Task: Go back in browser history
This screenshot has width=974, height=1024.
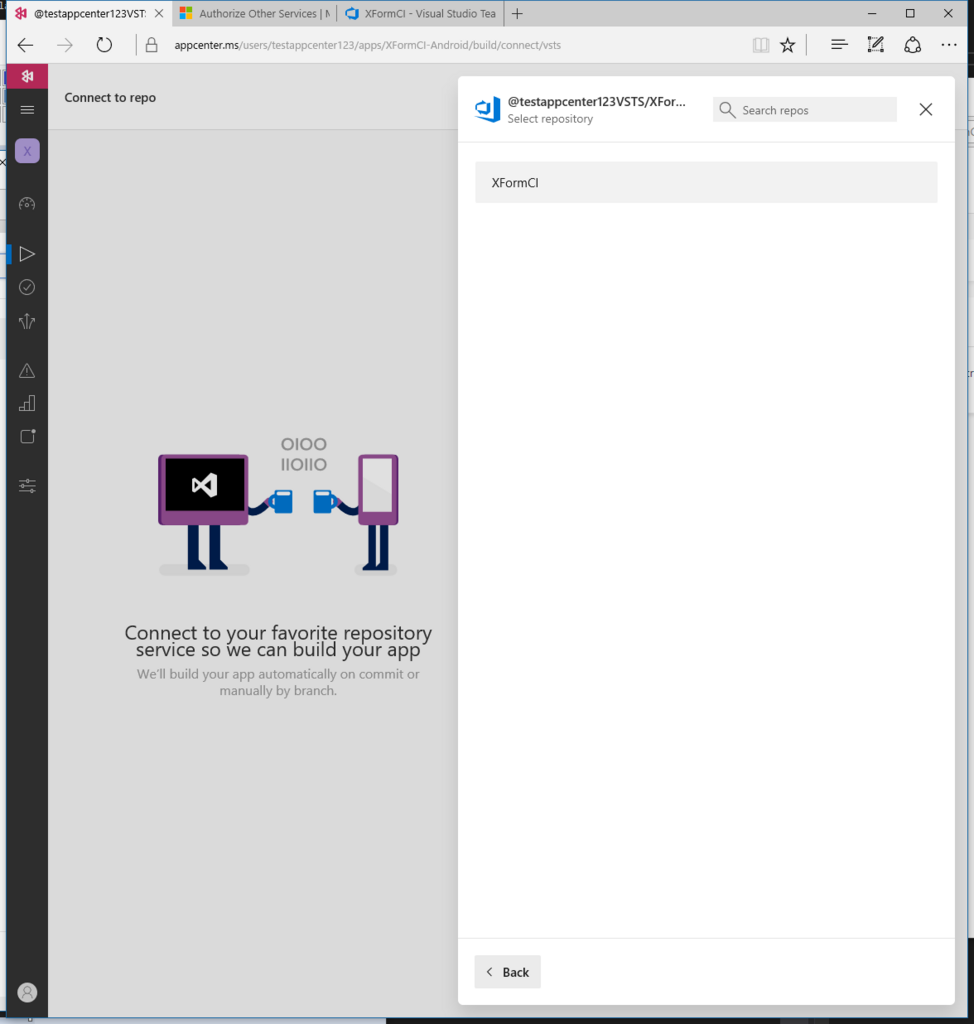Action: (25, 45)
